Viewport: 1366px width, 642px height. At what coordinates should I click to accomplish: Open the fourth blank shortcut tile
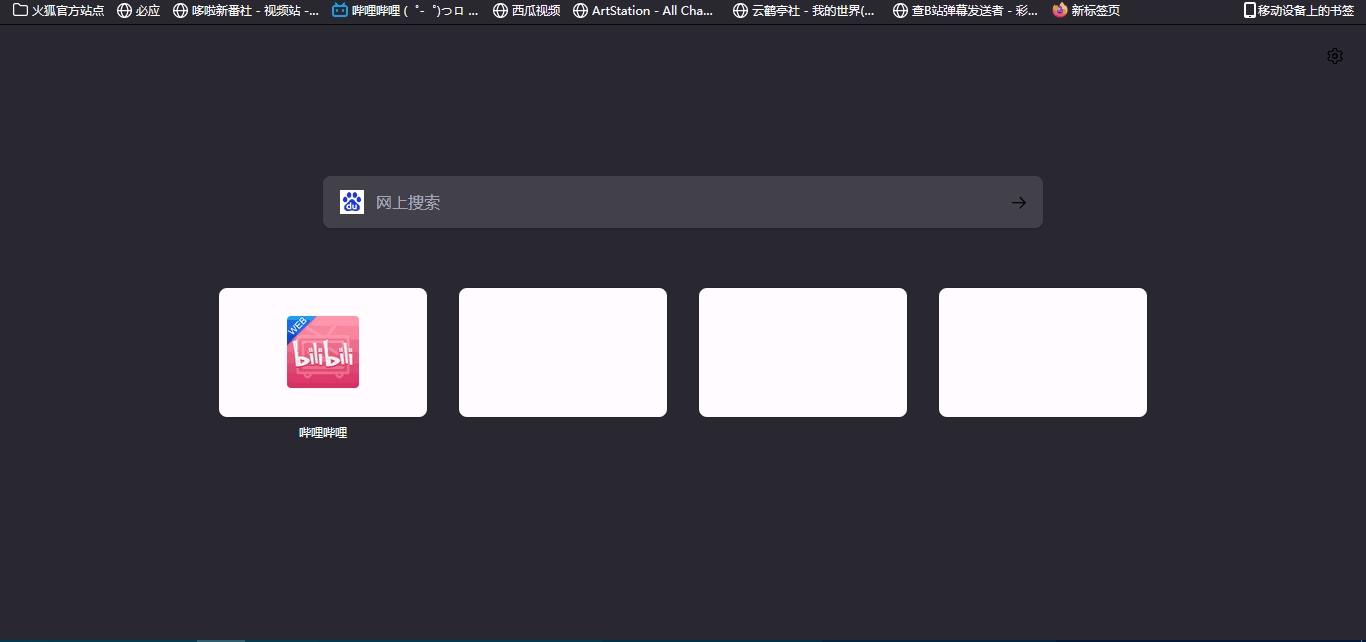(x=1043, y=352)
